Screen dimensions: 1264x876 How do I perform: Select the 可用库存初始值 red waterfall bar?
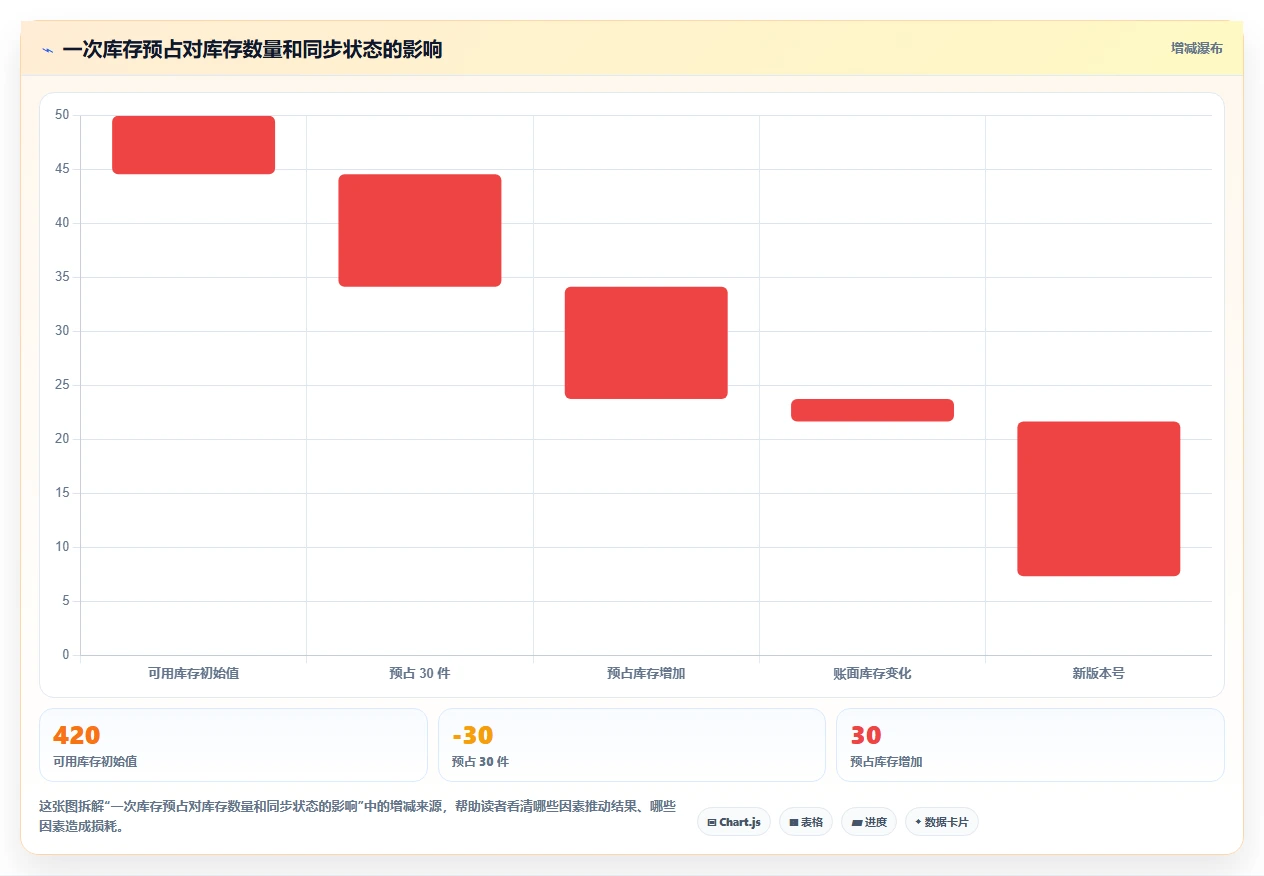click(193, 145)
